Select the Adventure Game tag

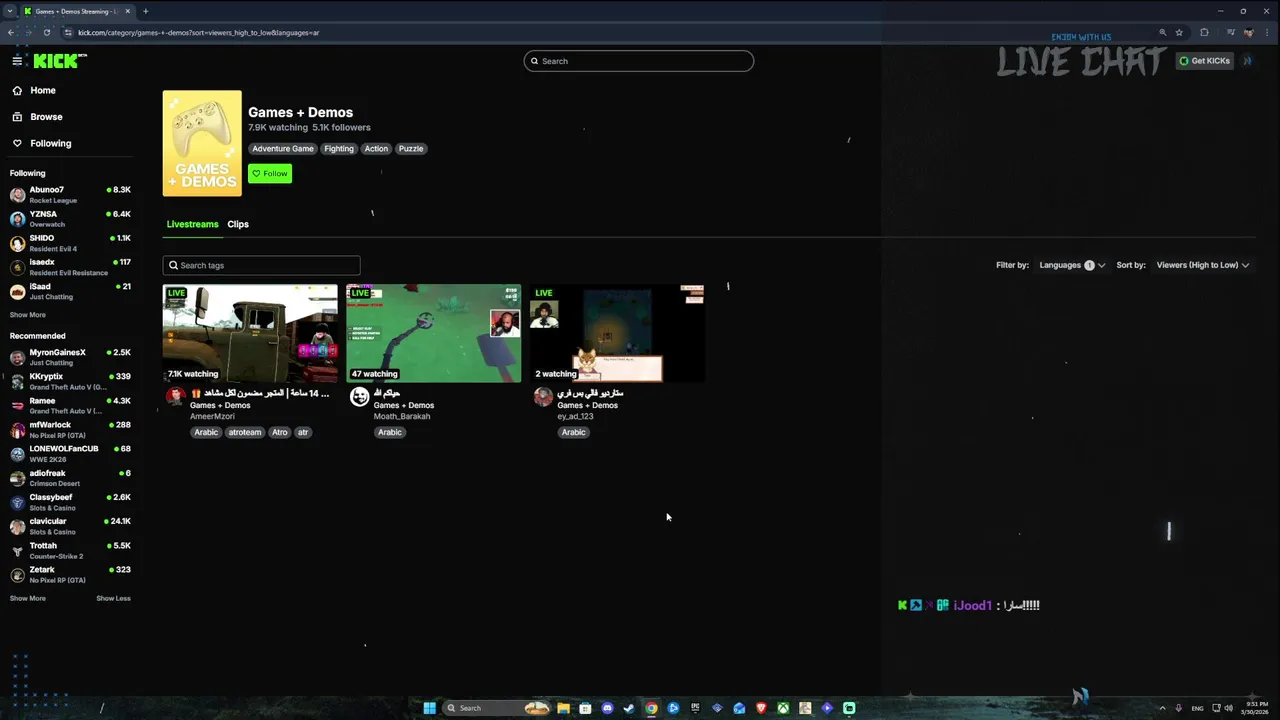coord(283,148)
